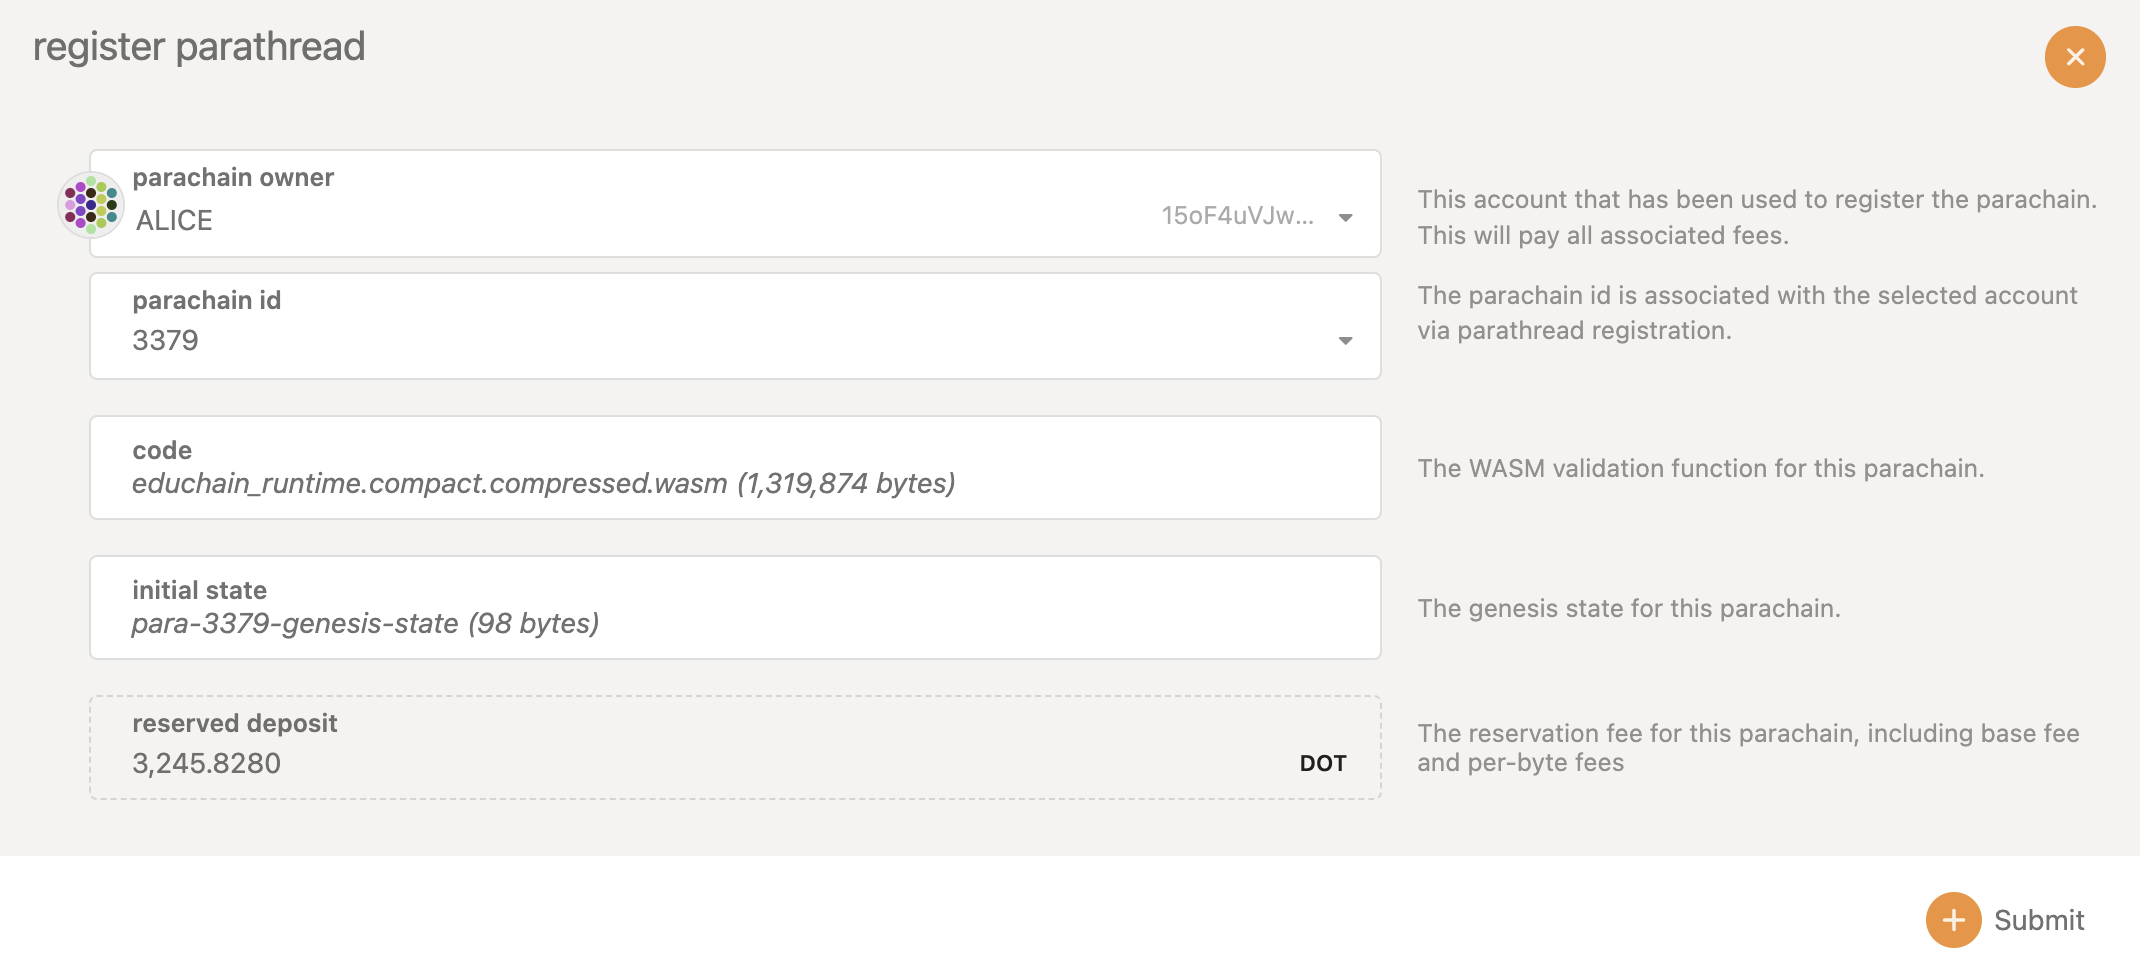Click the DOT currency label

pyautogui.click(x=1326, y=763)
